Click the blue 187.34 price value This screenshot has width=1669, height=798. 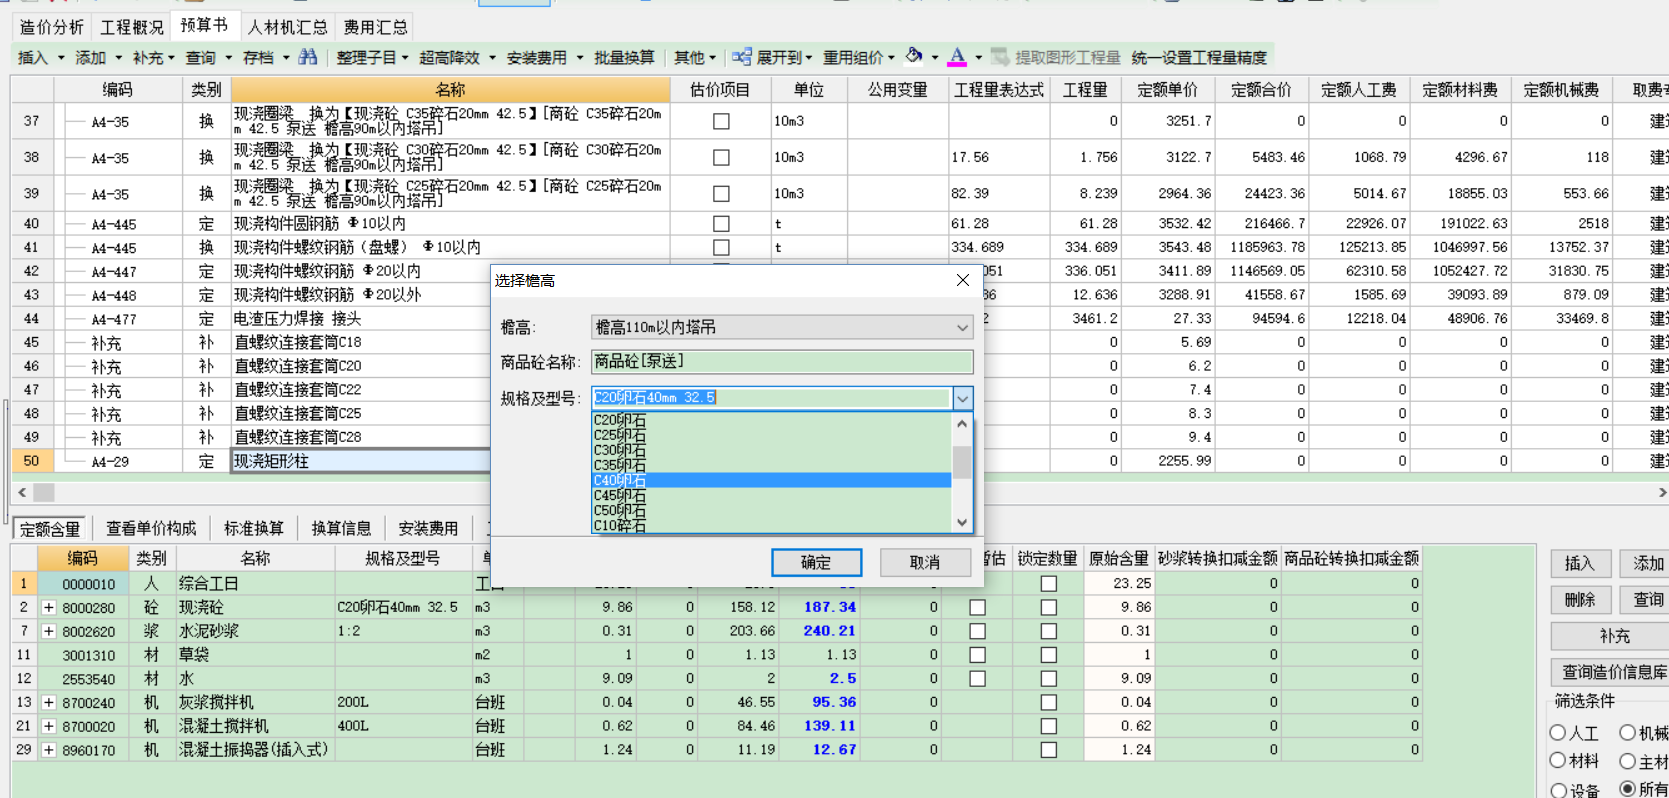(830, 607)
